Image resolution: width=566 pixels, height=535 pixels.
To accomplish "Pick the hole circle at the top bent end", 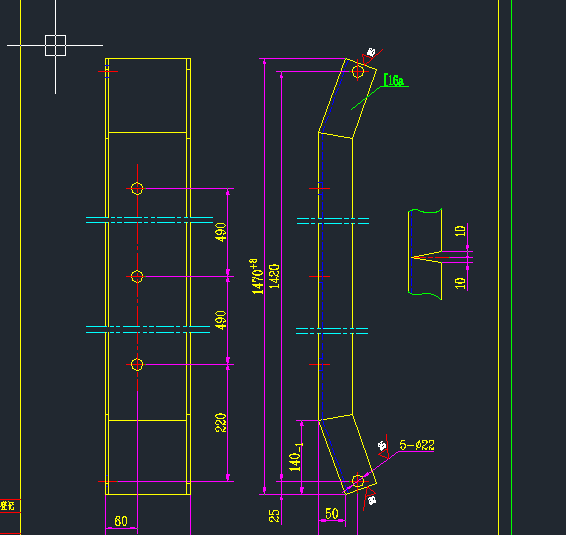I will click(x=358, y=71).
